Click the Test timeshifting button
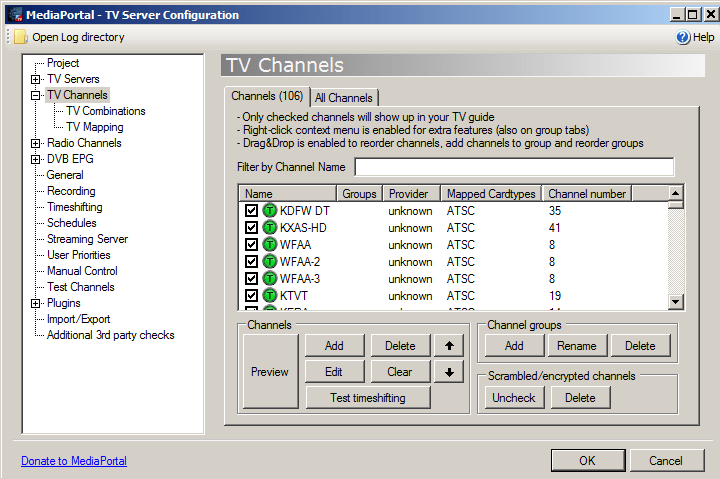The width and height of the screenshot is (720, 479). [368, 398]
